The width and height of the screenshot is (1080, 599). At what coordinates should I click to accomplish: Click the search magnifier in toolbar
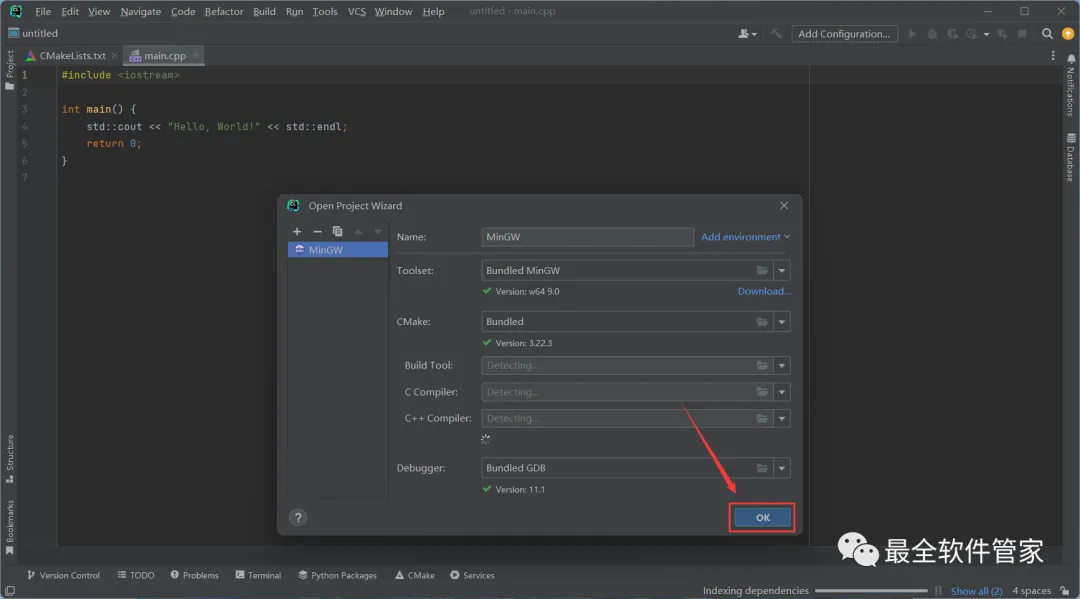pyautogui.click(x=1047, y=34)
